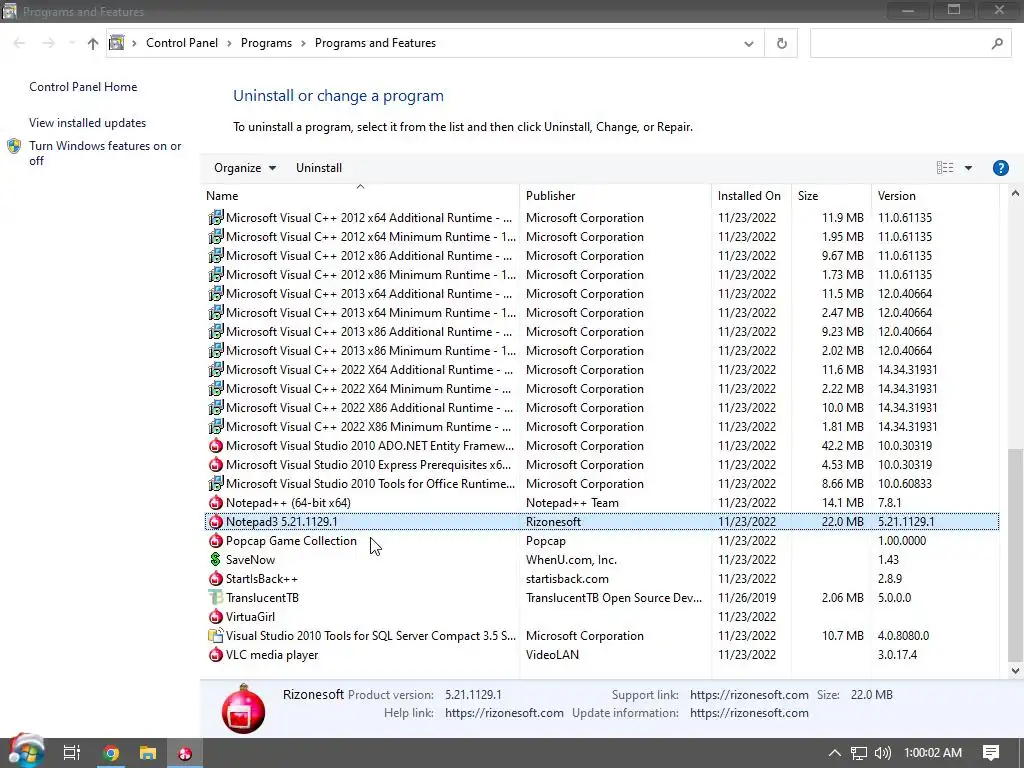The height and width of the screenshot is (768, 1024).
Task: Click the VLC media player icon
Action: [216, 654]
